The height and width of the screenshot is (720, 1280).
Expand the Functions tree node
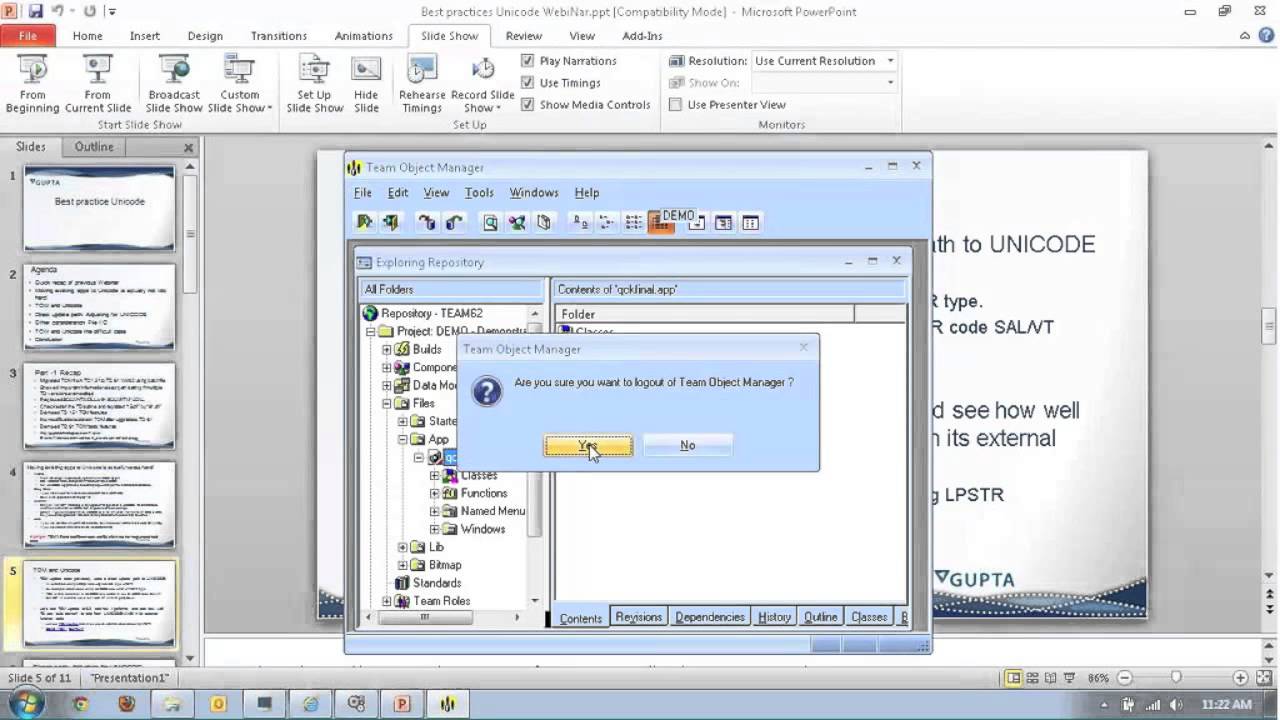(435, 493)
